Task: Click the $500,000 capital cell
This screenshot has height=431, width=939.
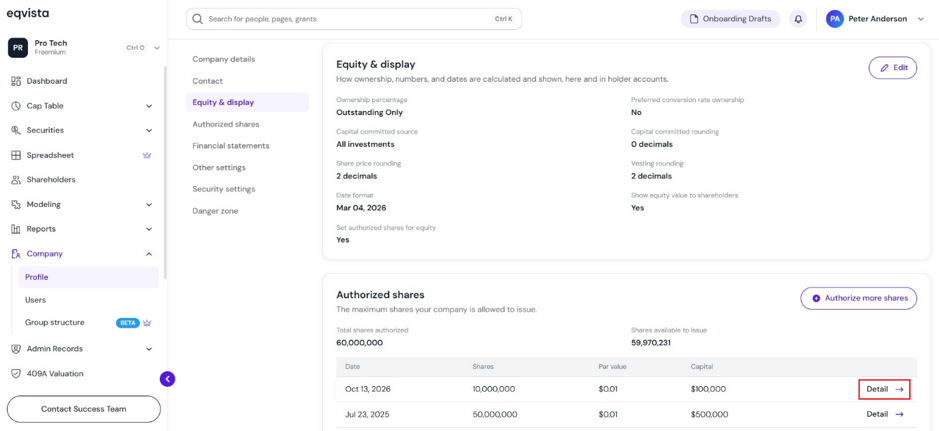Action: 709,414
